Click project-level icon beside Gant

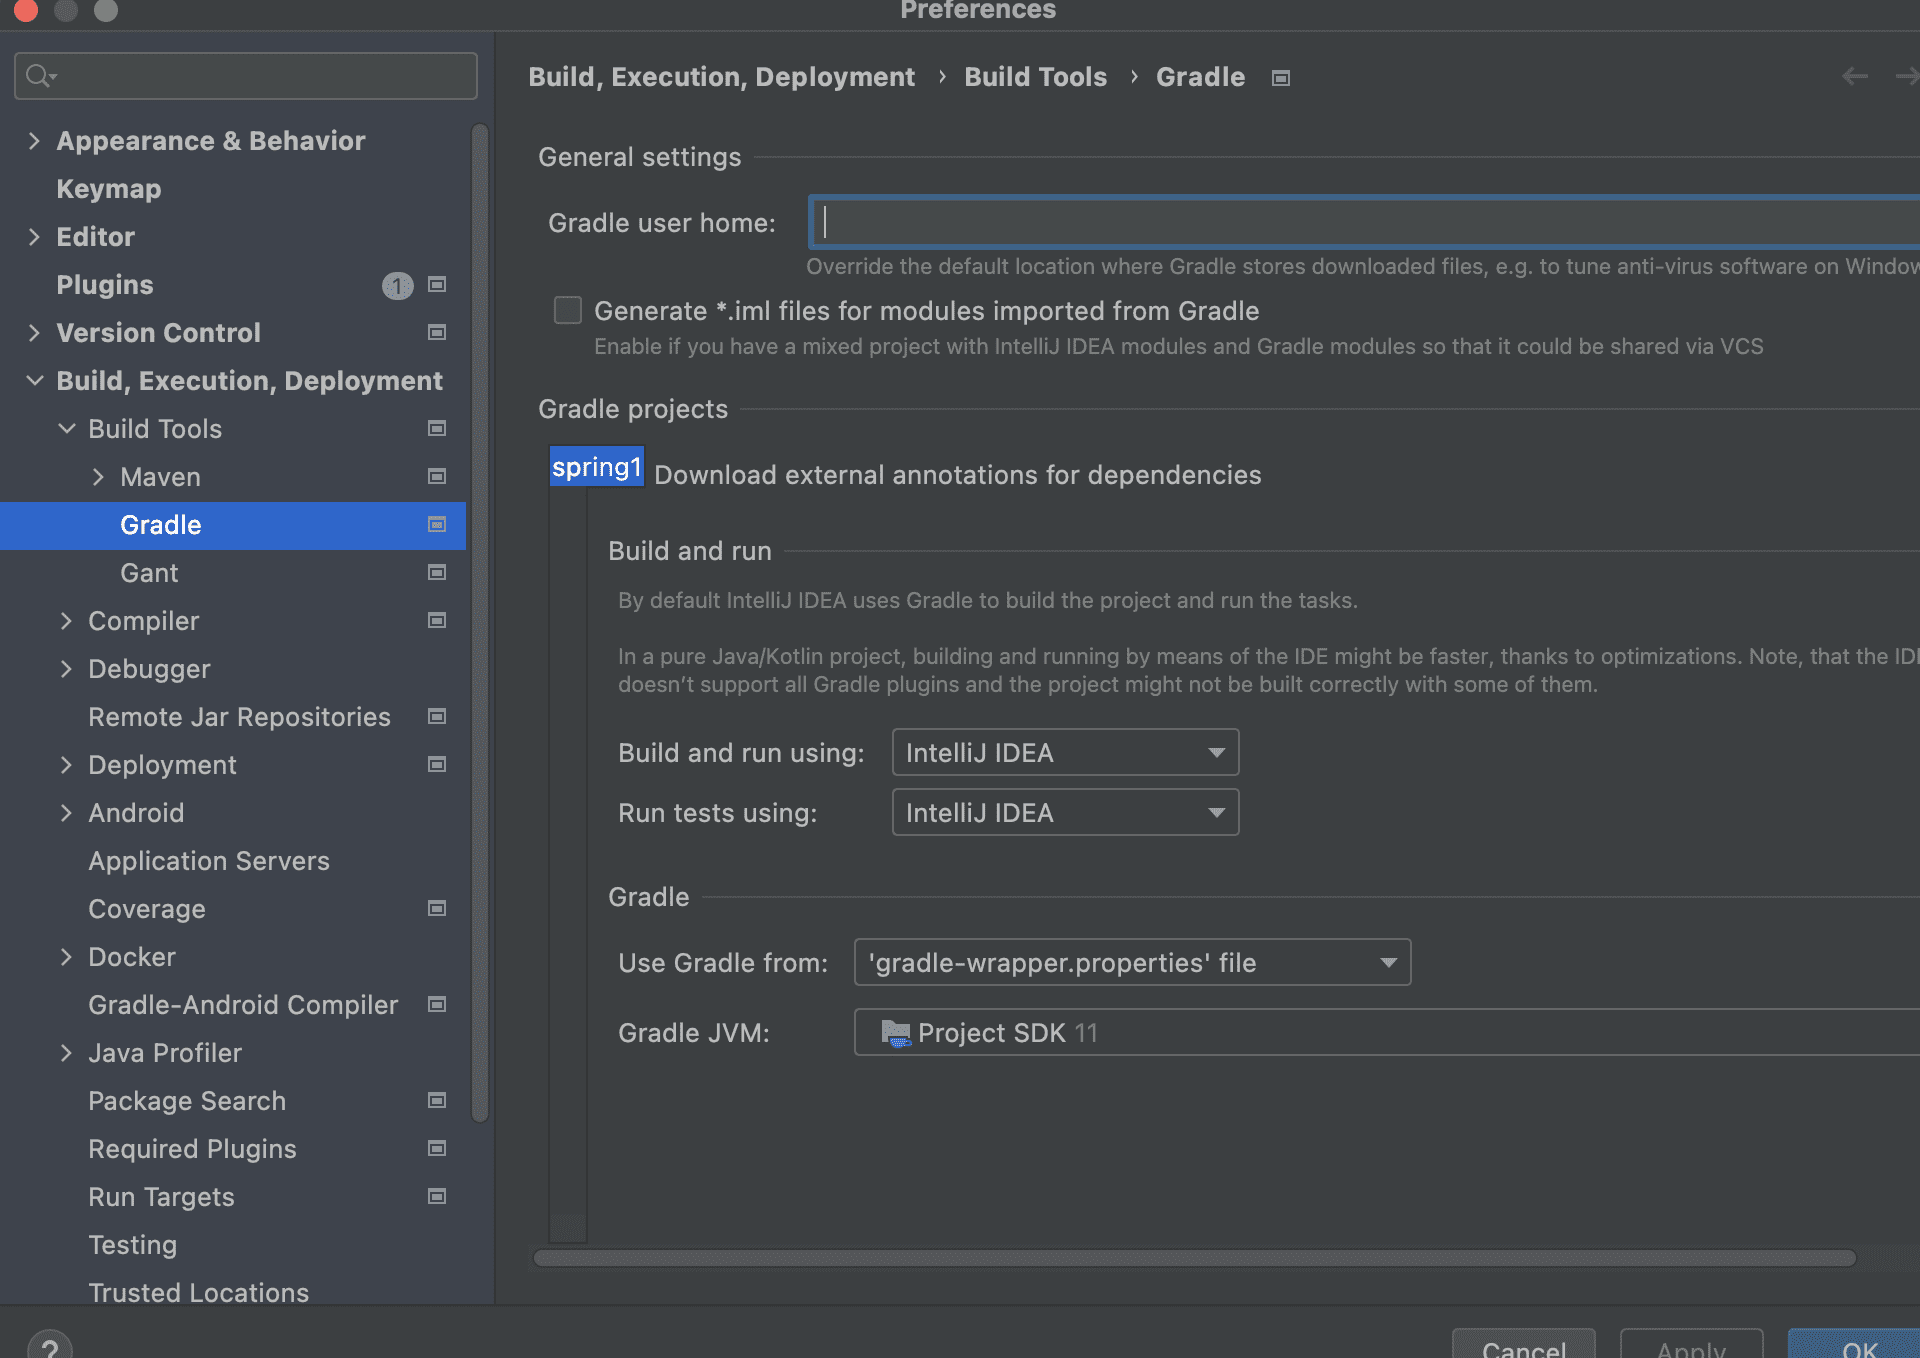click(437, 573)
